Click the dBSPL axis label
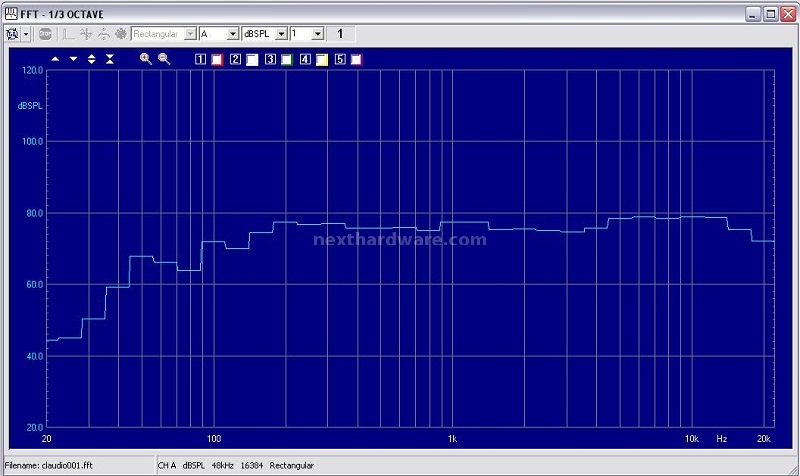Viewport: 800px width, 476px height. [x=30, y=106]
